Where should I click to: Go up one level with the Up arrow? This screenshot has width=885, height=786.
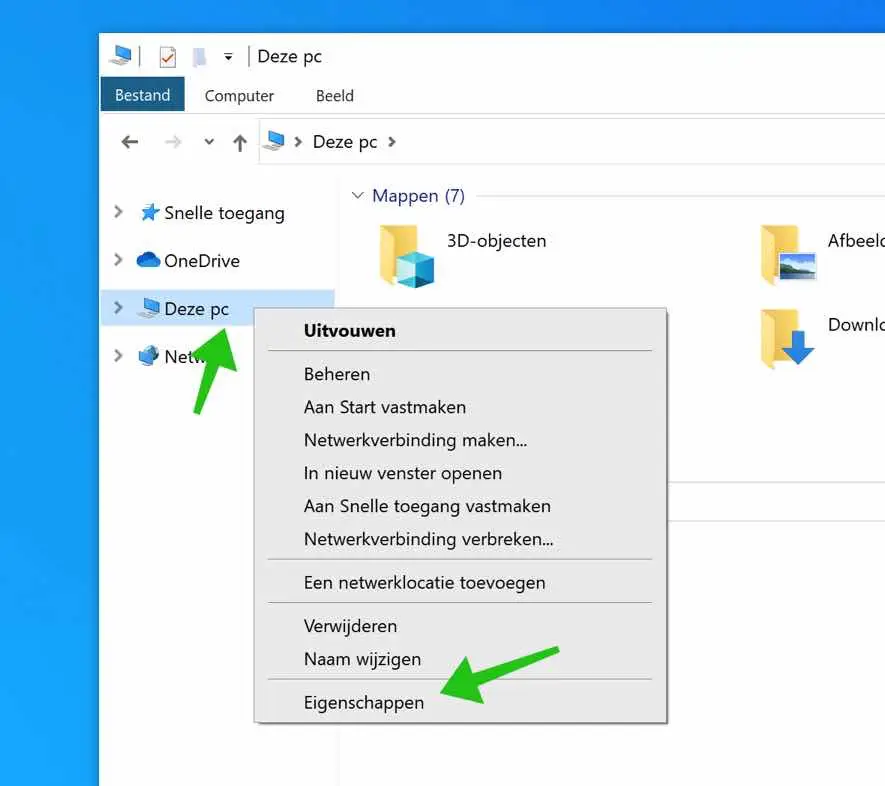(240, 142)
